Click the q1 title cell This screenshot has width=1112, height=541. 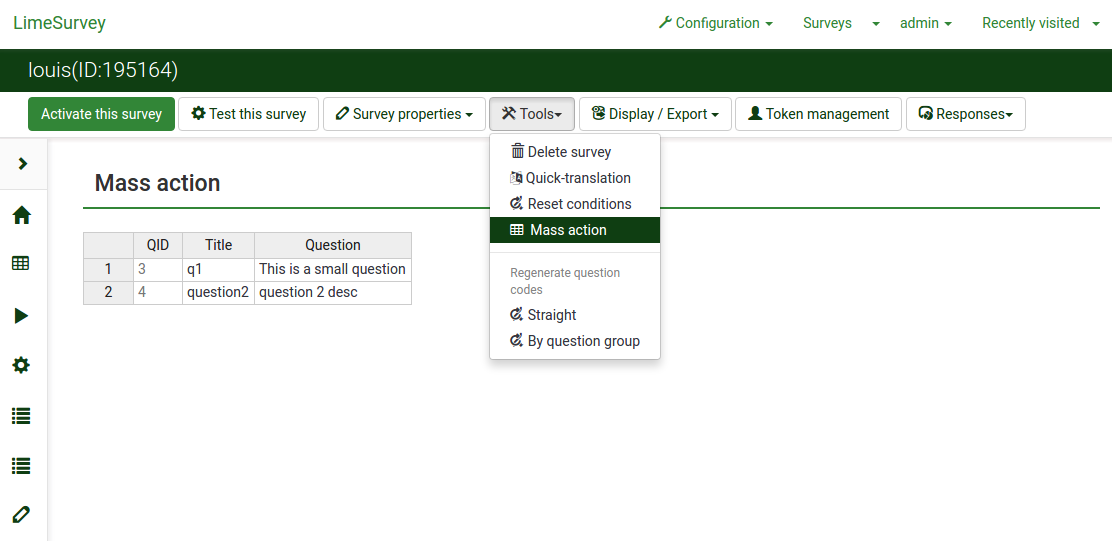tap(218, 269)
